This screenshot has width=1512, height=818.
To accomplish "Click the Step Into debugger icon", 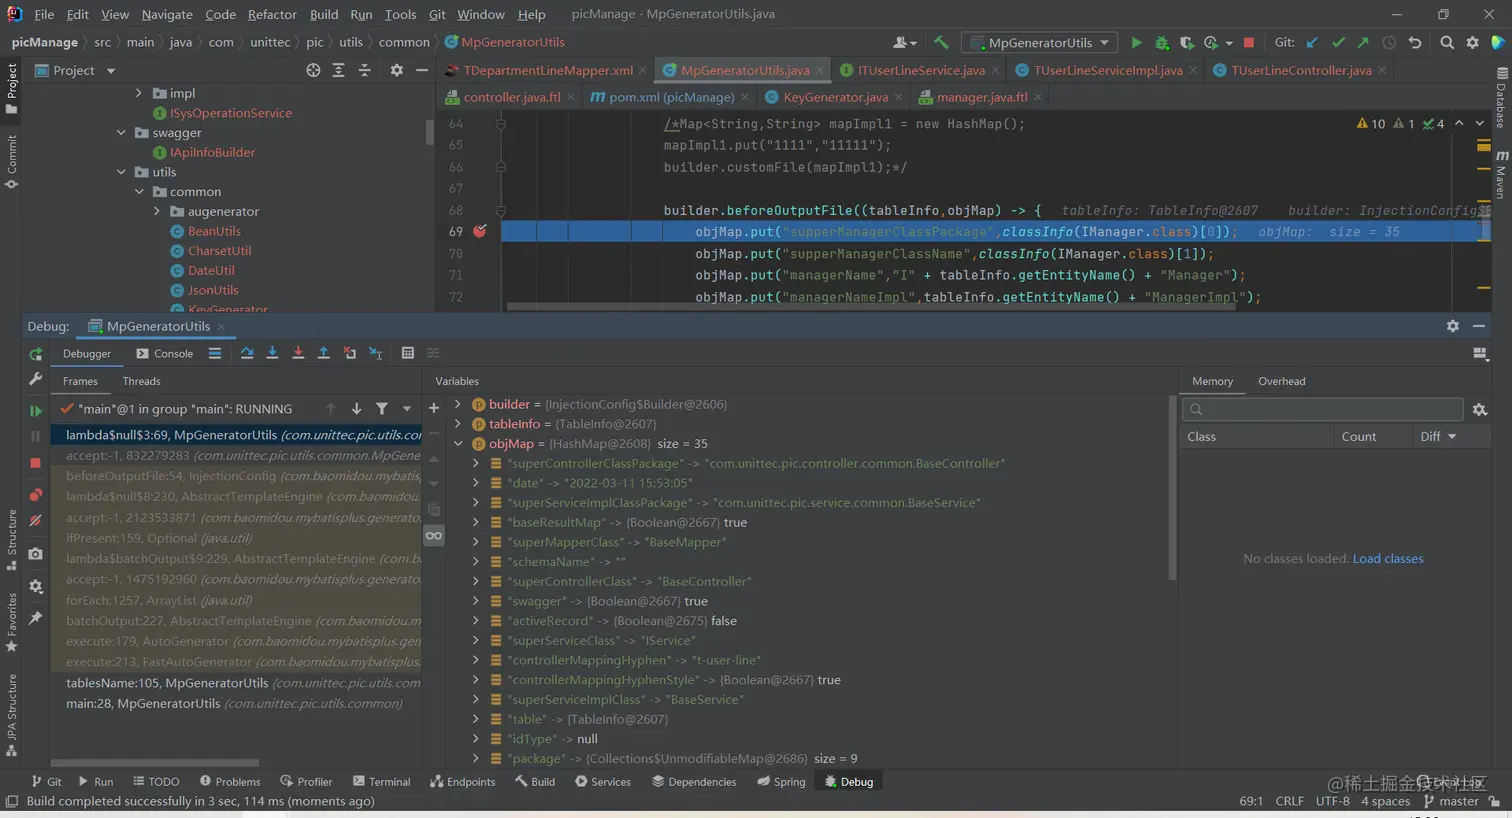I will tap(272, 353).
